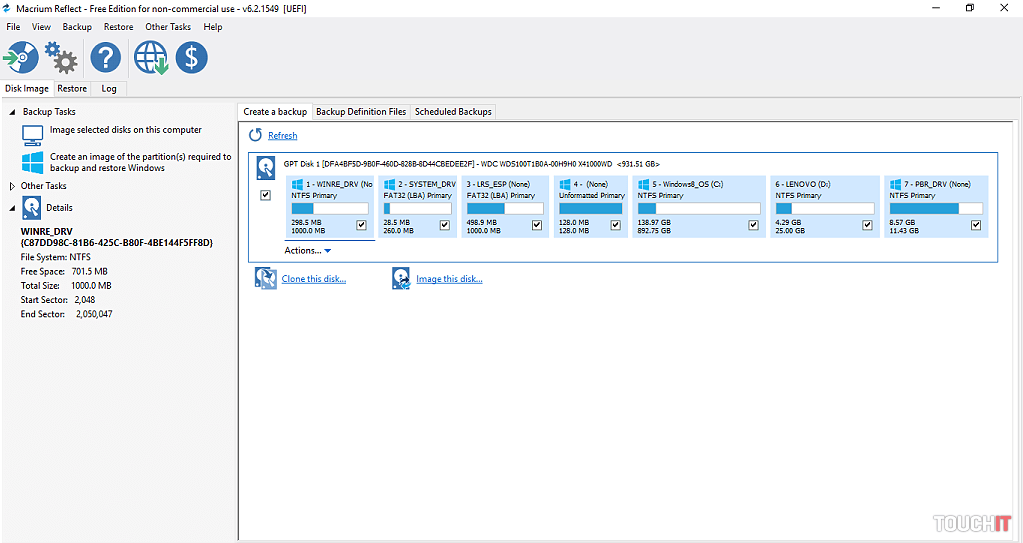Open the Other Tasks menu in menu bar
Viewport: 1023px width, 543px height.
pos(167,27)
